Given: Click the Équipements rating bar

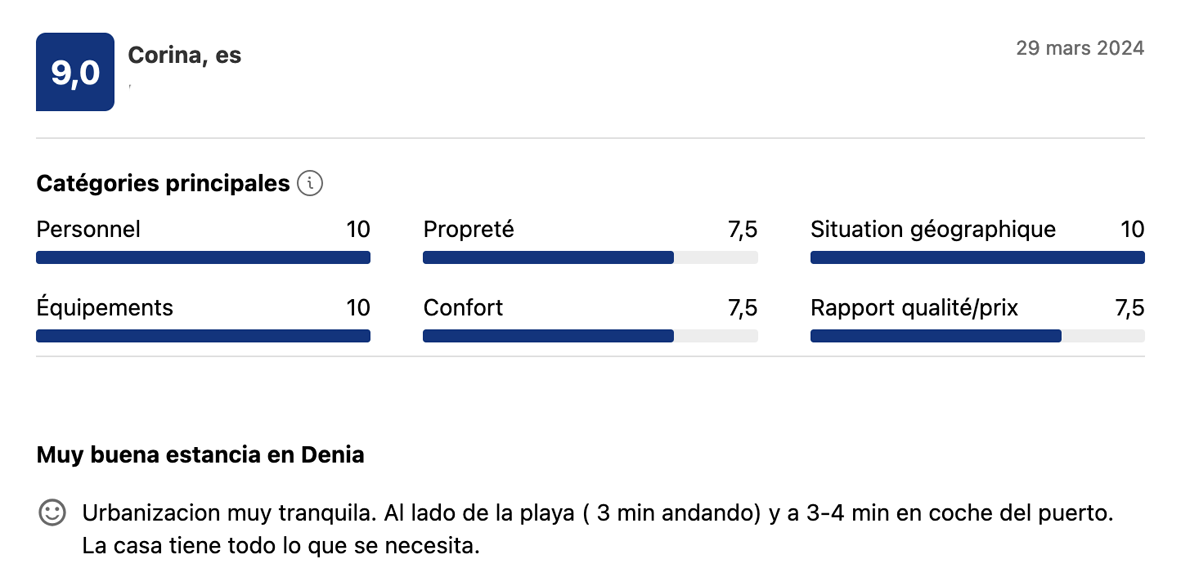Looking at the screenshot, I should [x=203, y=336].
